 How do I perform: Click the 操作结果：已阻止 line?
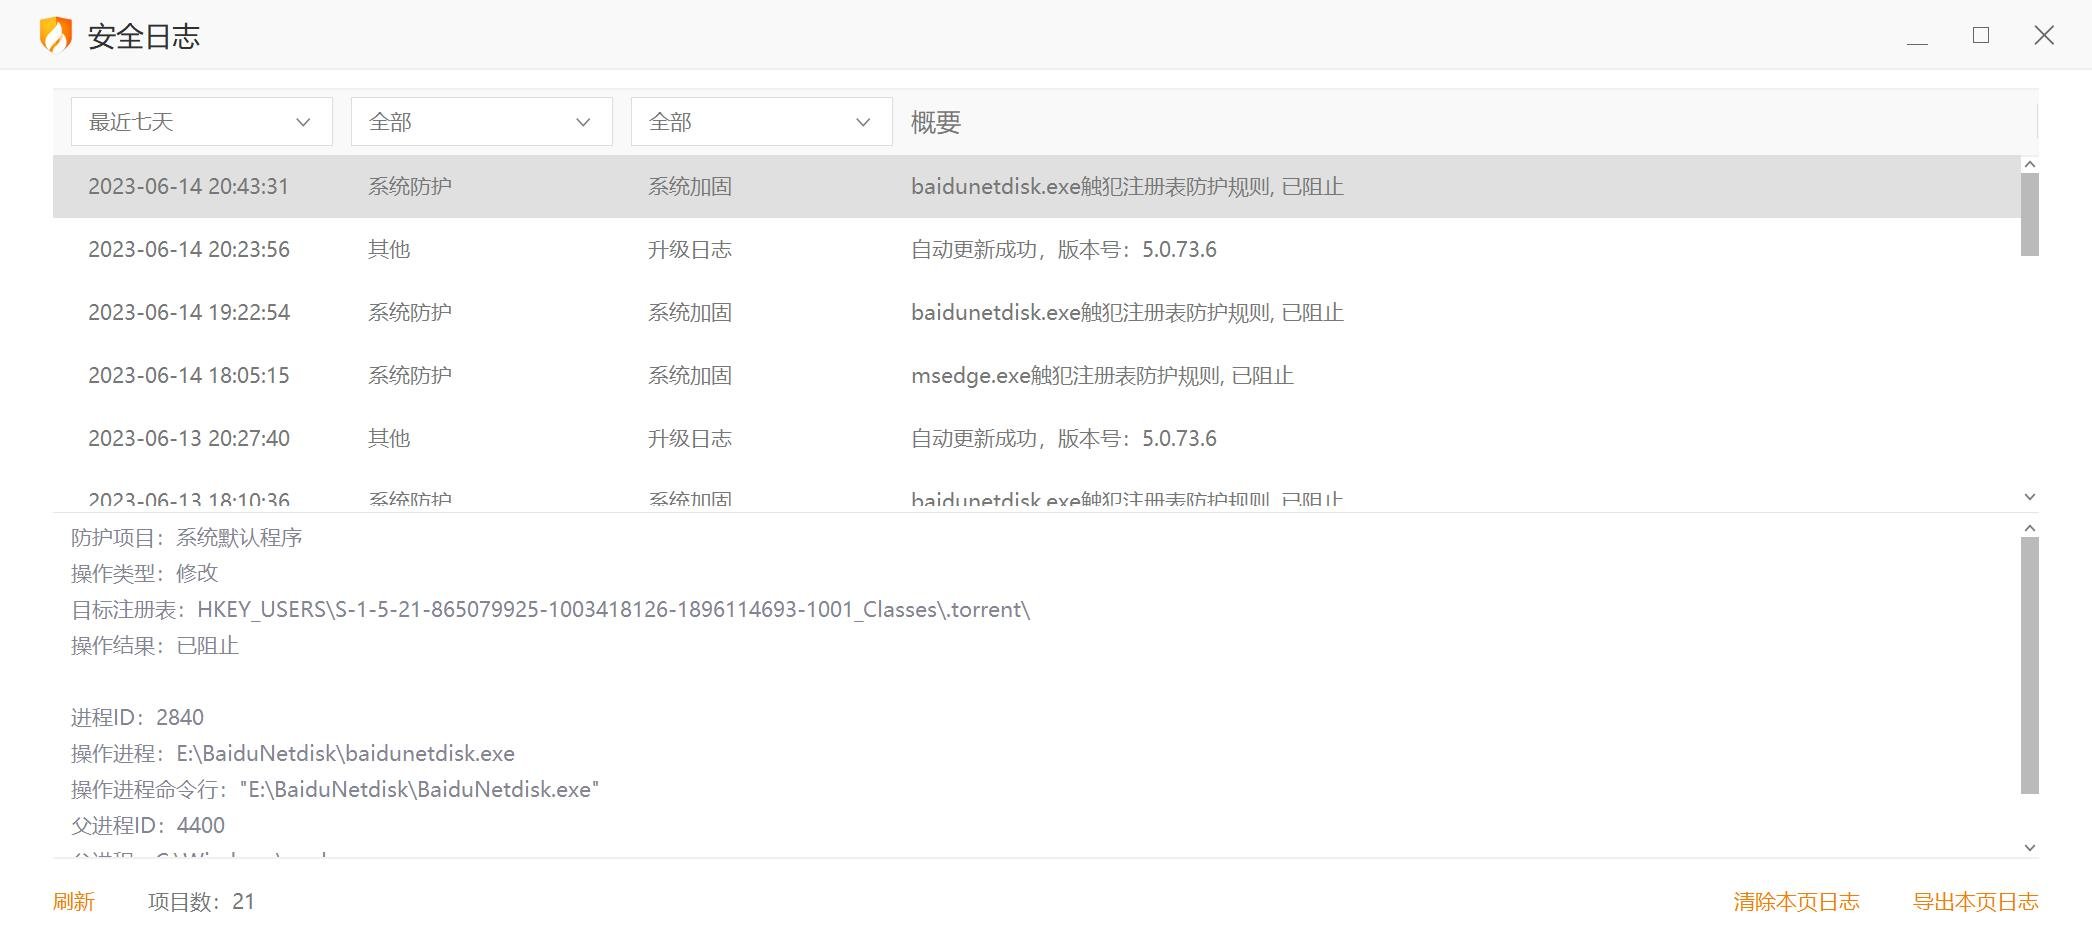point(155,645)
